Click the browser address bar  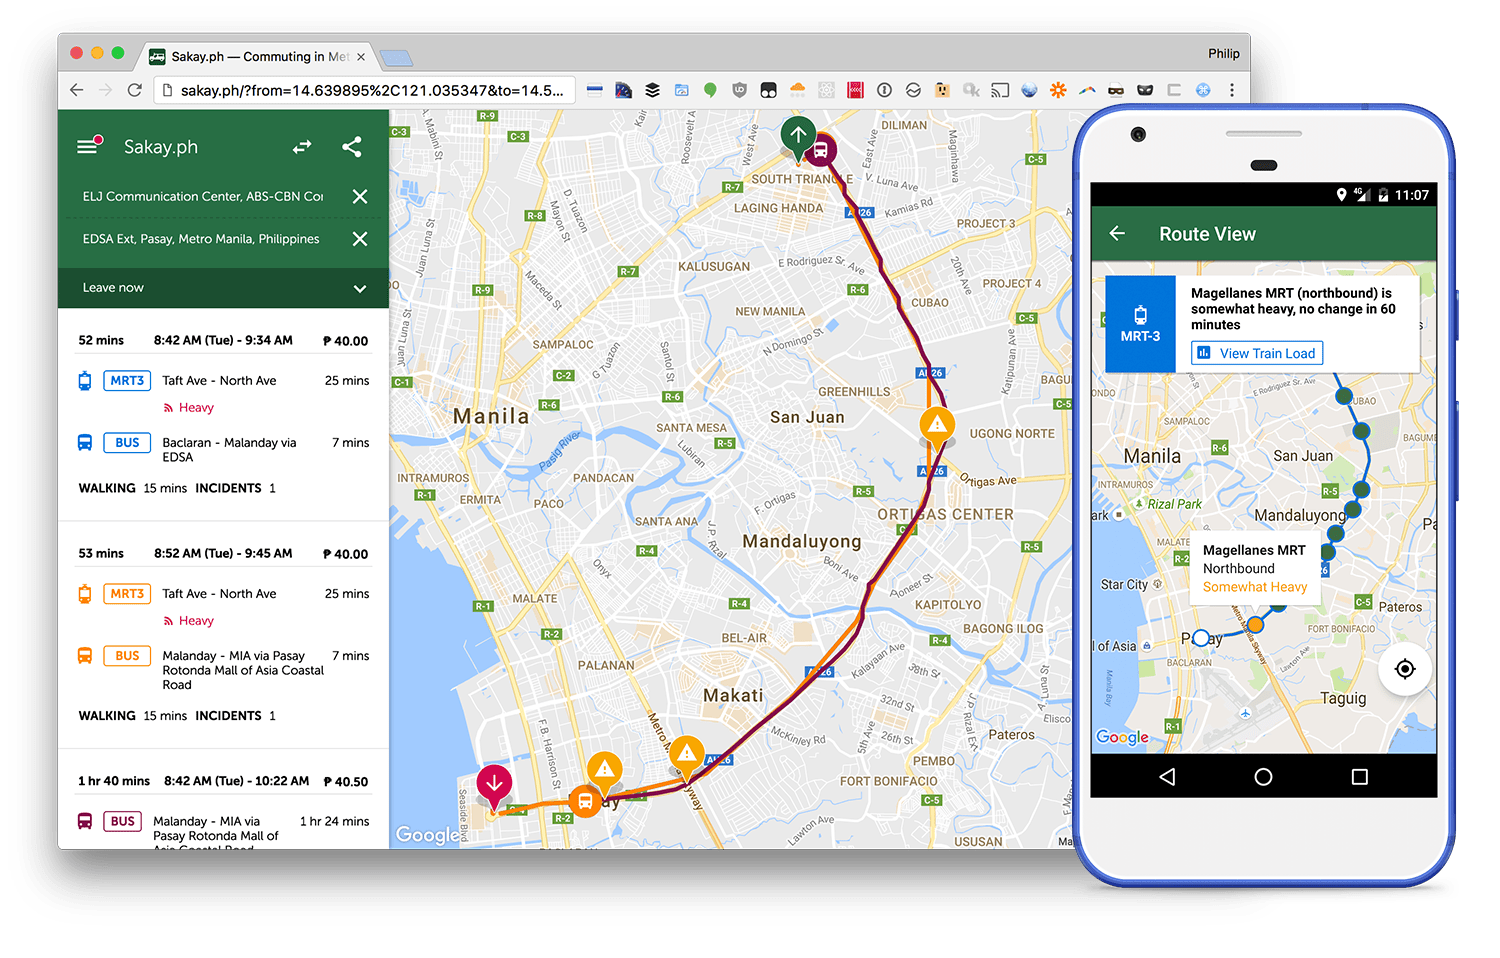(365, 90)
